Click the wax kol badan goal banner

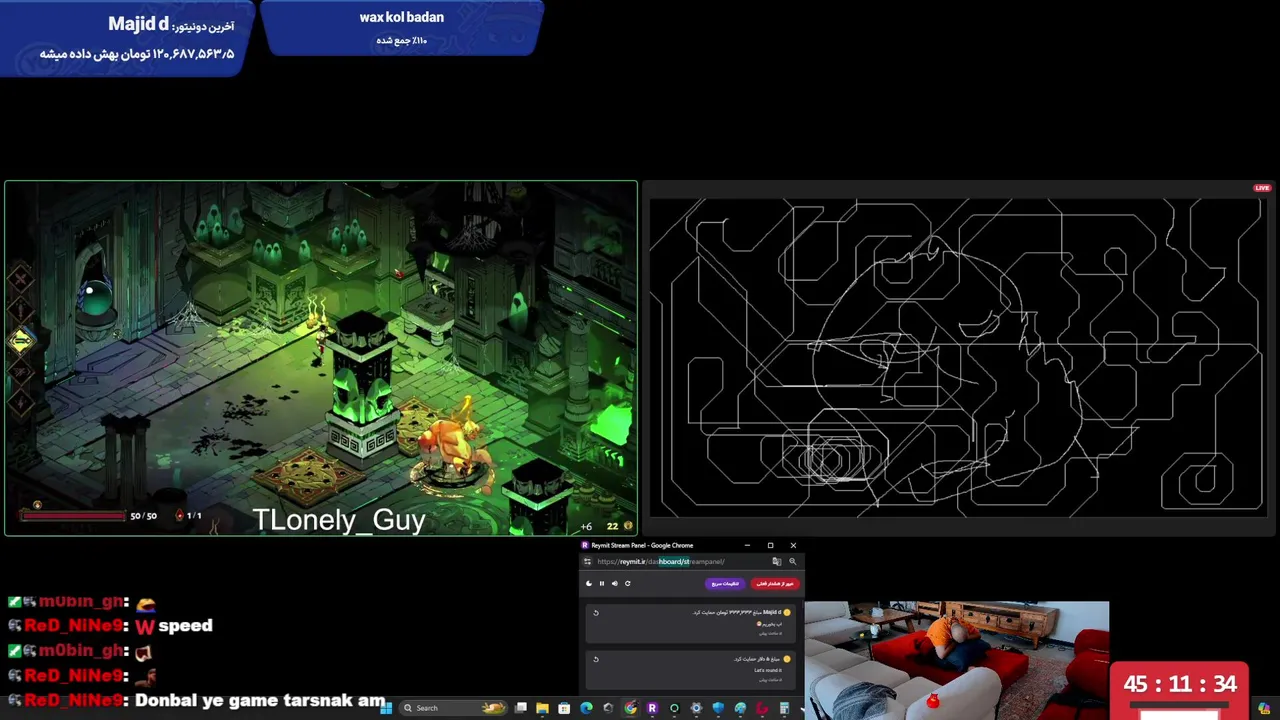coord(402,28)
